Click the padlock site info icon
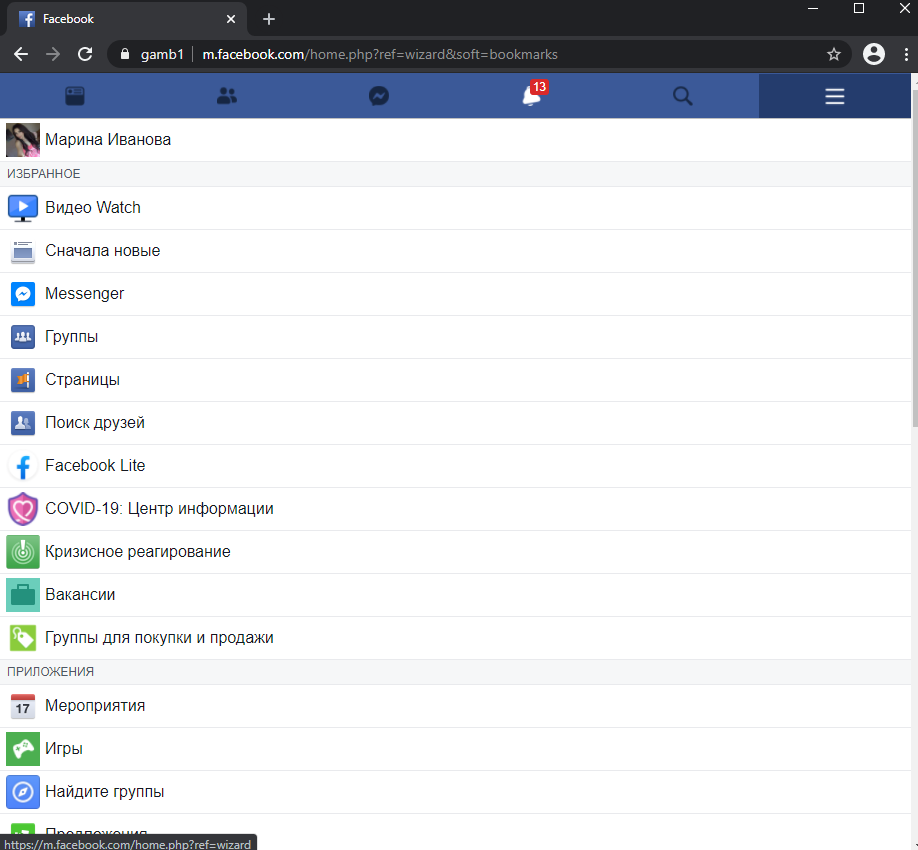 (124, 54)
